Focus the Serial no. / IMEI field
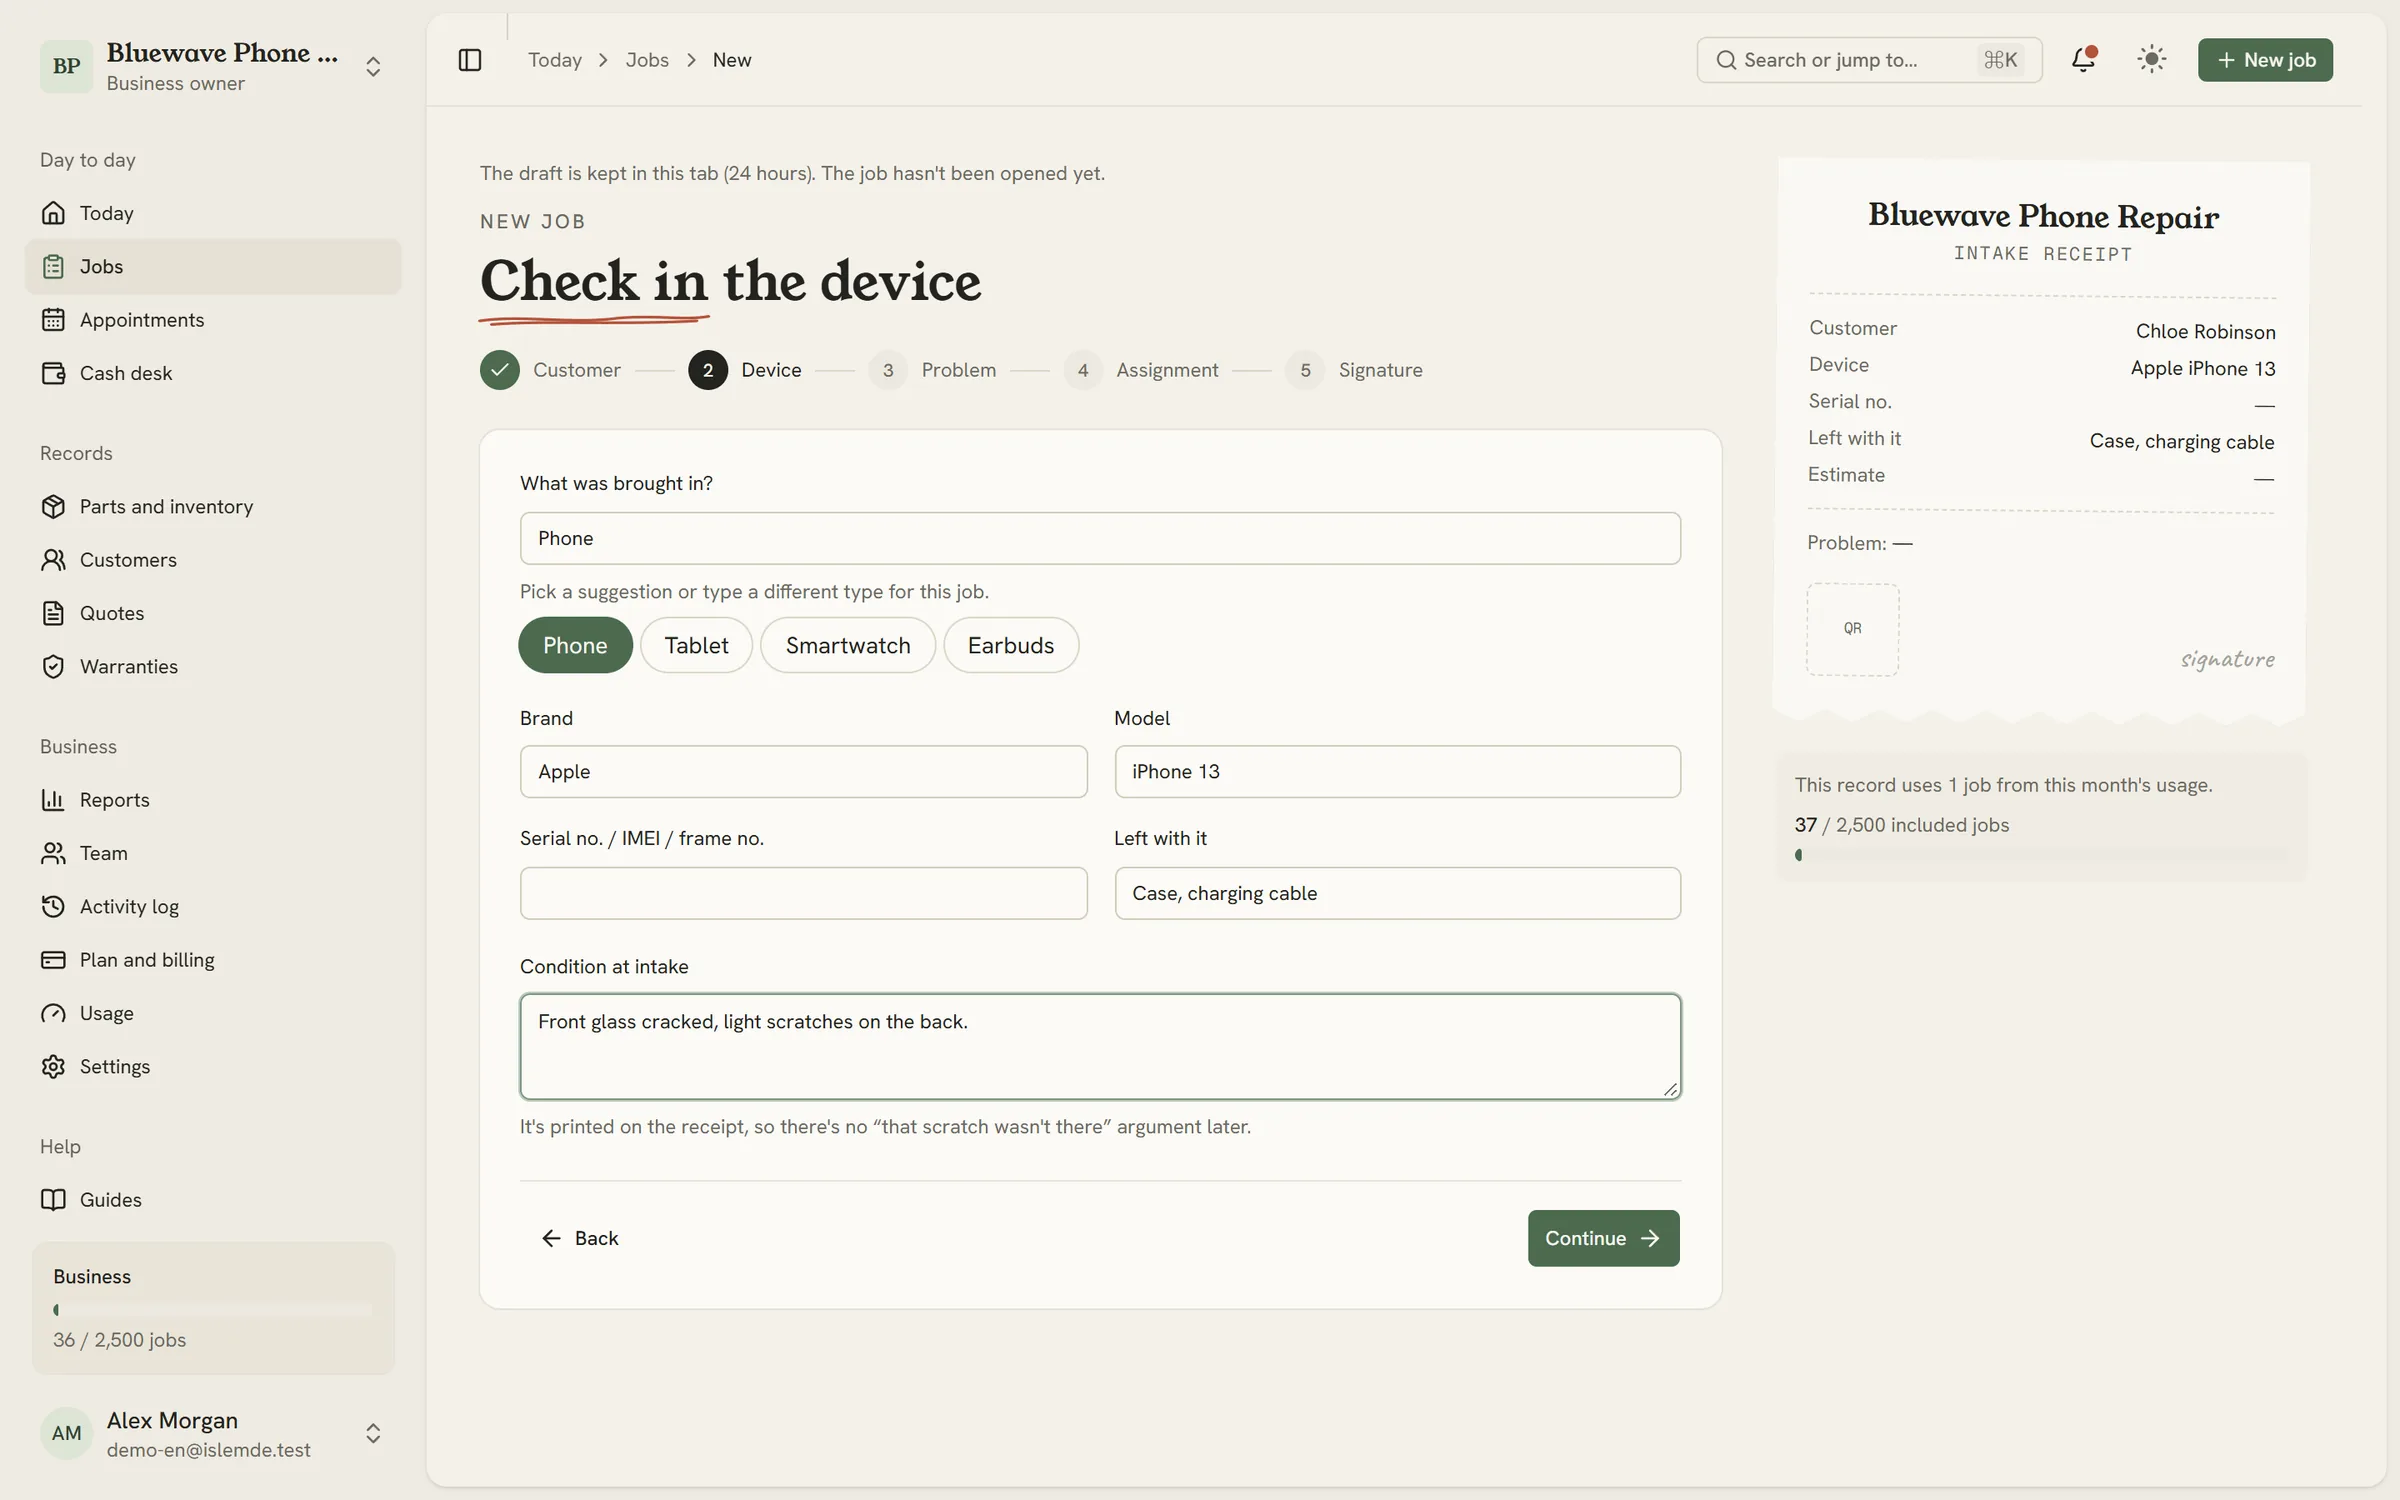The height and width of the screenshot is (1500, 2400). [x=803, y=893]
